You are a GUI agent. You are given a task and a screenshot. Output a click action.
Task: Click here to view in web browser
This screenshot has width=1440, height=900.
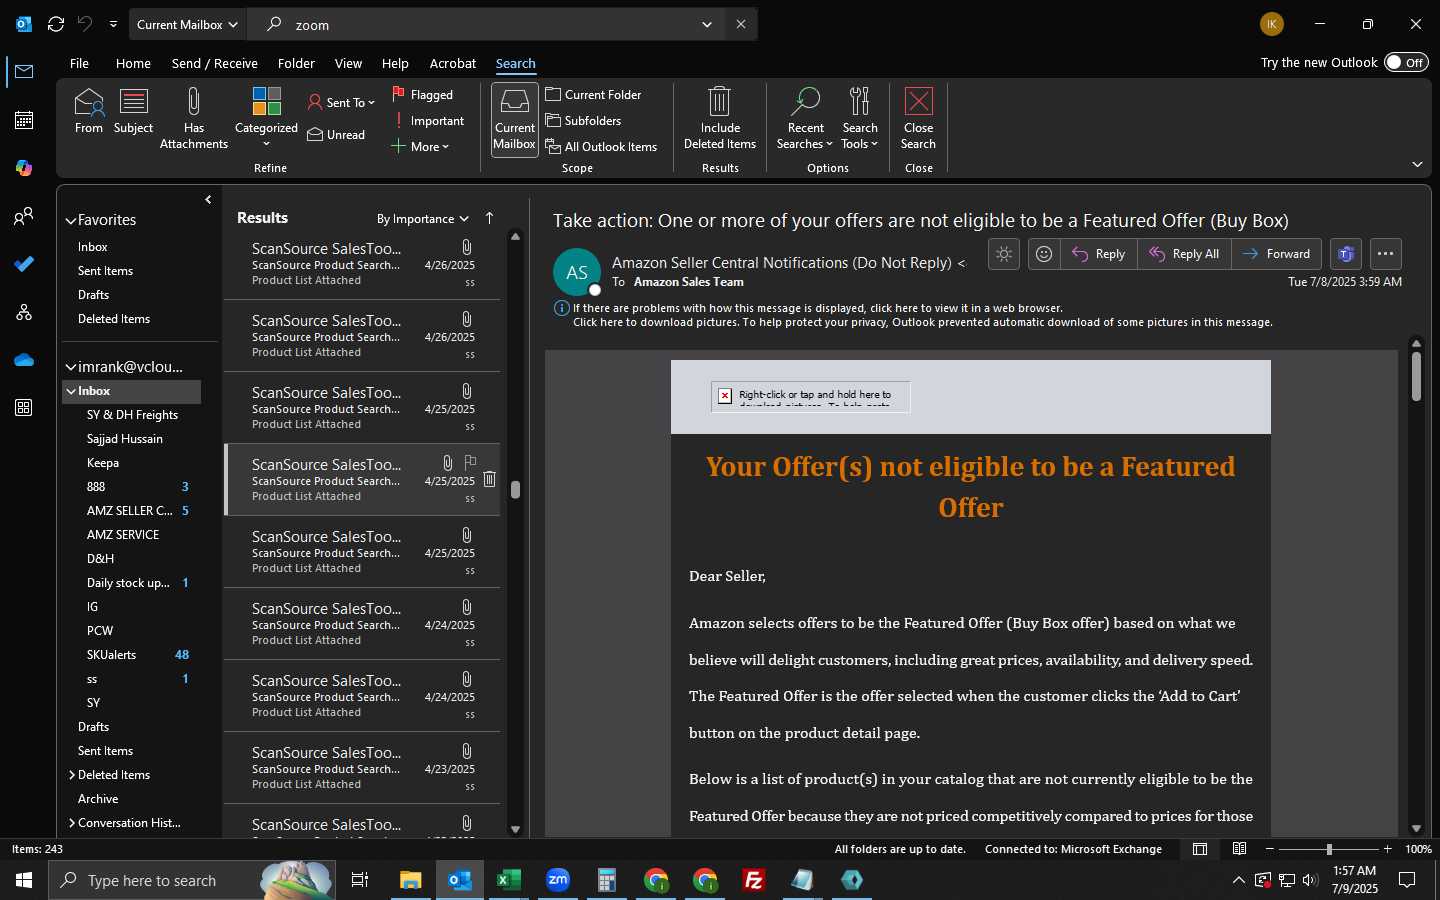[818, 308]
